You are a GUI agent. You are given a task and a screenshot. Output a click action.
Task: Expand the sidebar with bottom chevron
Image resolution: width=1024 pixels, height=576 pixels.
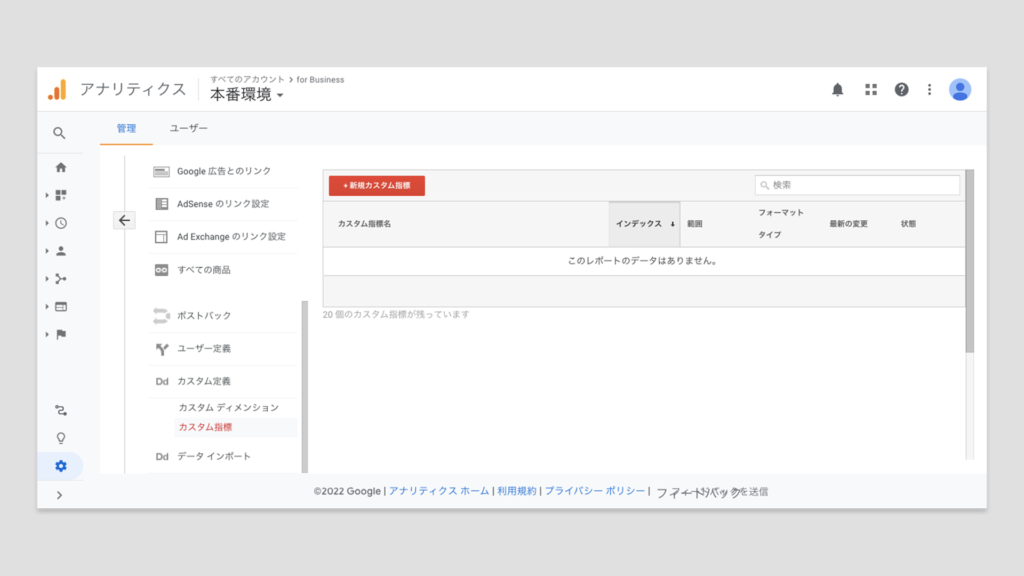tap(60, 495)
